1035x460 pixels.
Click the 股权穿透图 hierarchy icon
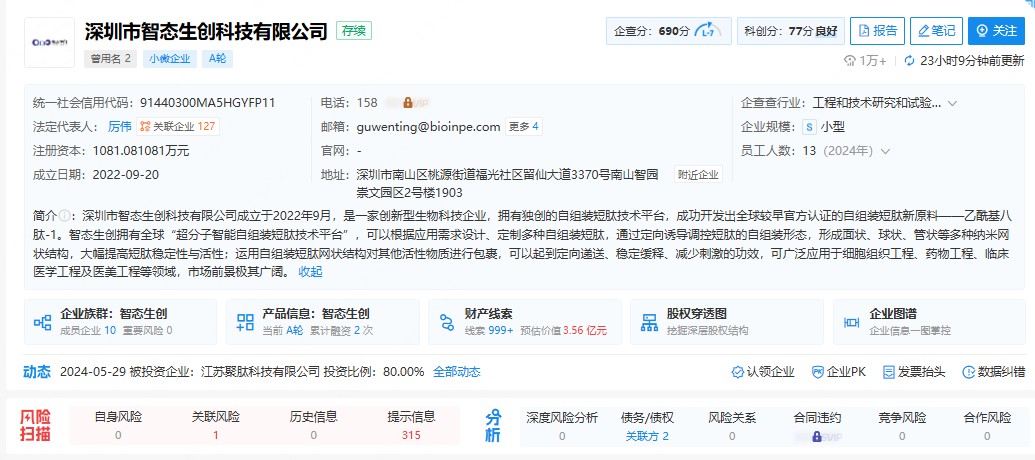coord(650,322)
